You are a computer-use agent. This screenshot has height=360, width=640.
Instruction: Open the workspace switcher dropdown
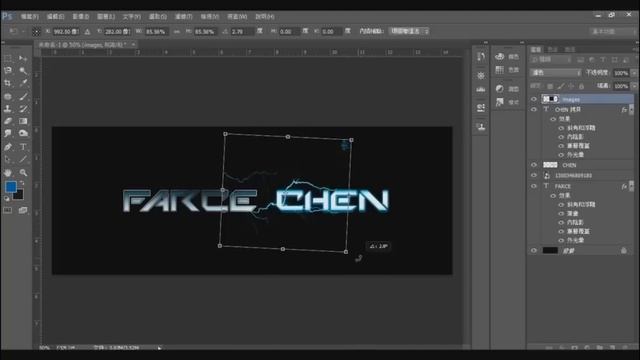pyautogui.click(x=613, y=31)
